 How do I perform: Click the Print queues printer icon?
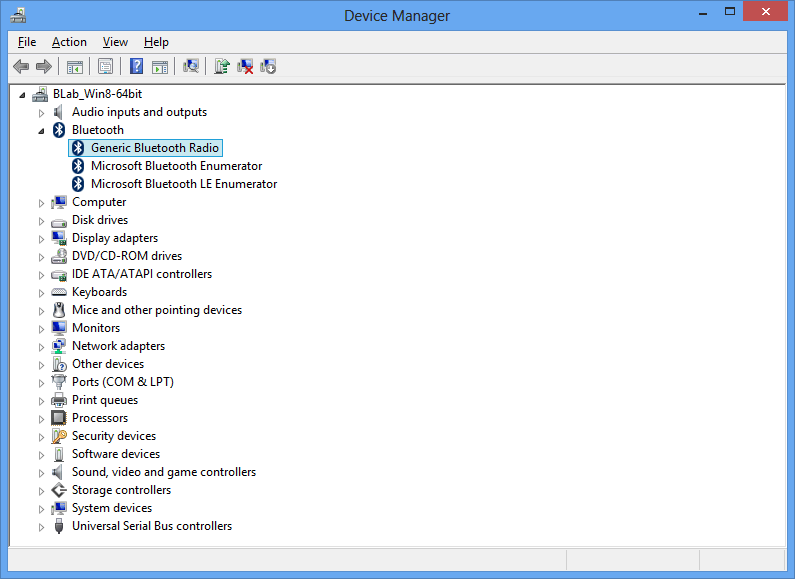(x=59, y=400)
